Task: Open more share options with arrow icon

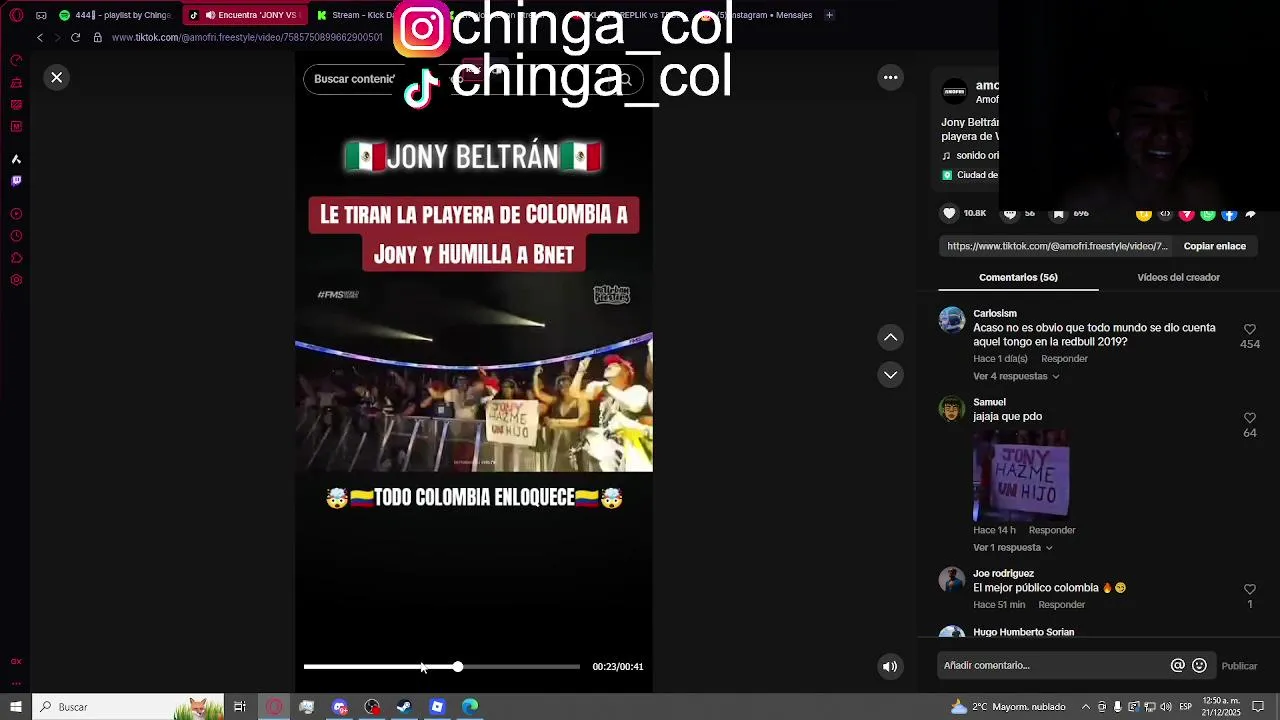Action: click(x=1250, y=214)
